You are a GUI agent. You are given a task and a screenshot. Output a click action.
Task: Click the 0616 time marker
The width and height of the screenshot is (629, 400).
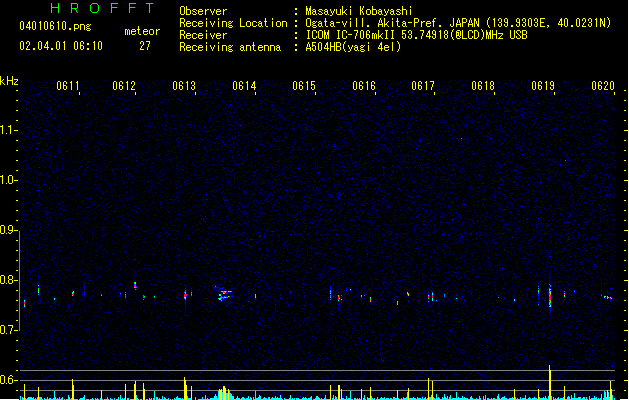click(x=364, y=86)
